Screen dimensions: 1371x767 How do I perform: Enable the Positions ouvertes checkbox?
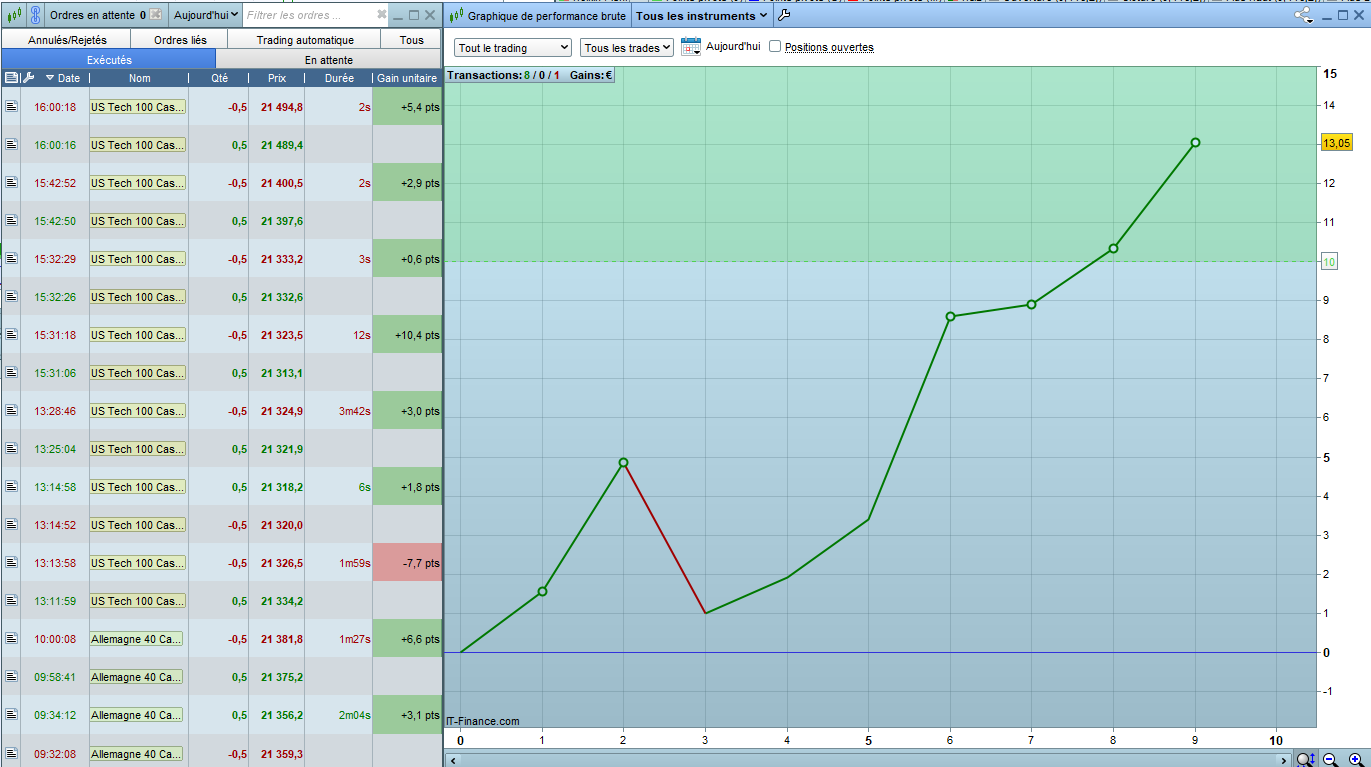tap(775, 47)
